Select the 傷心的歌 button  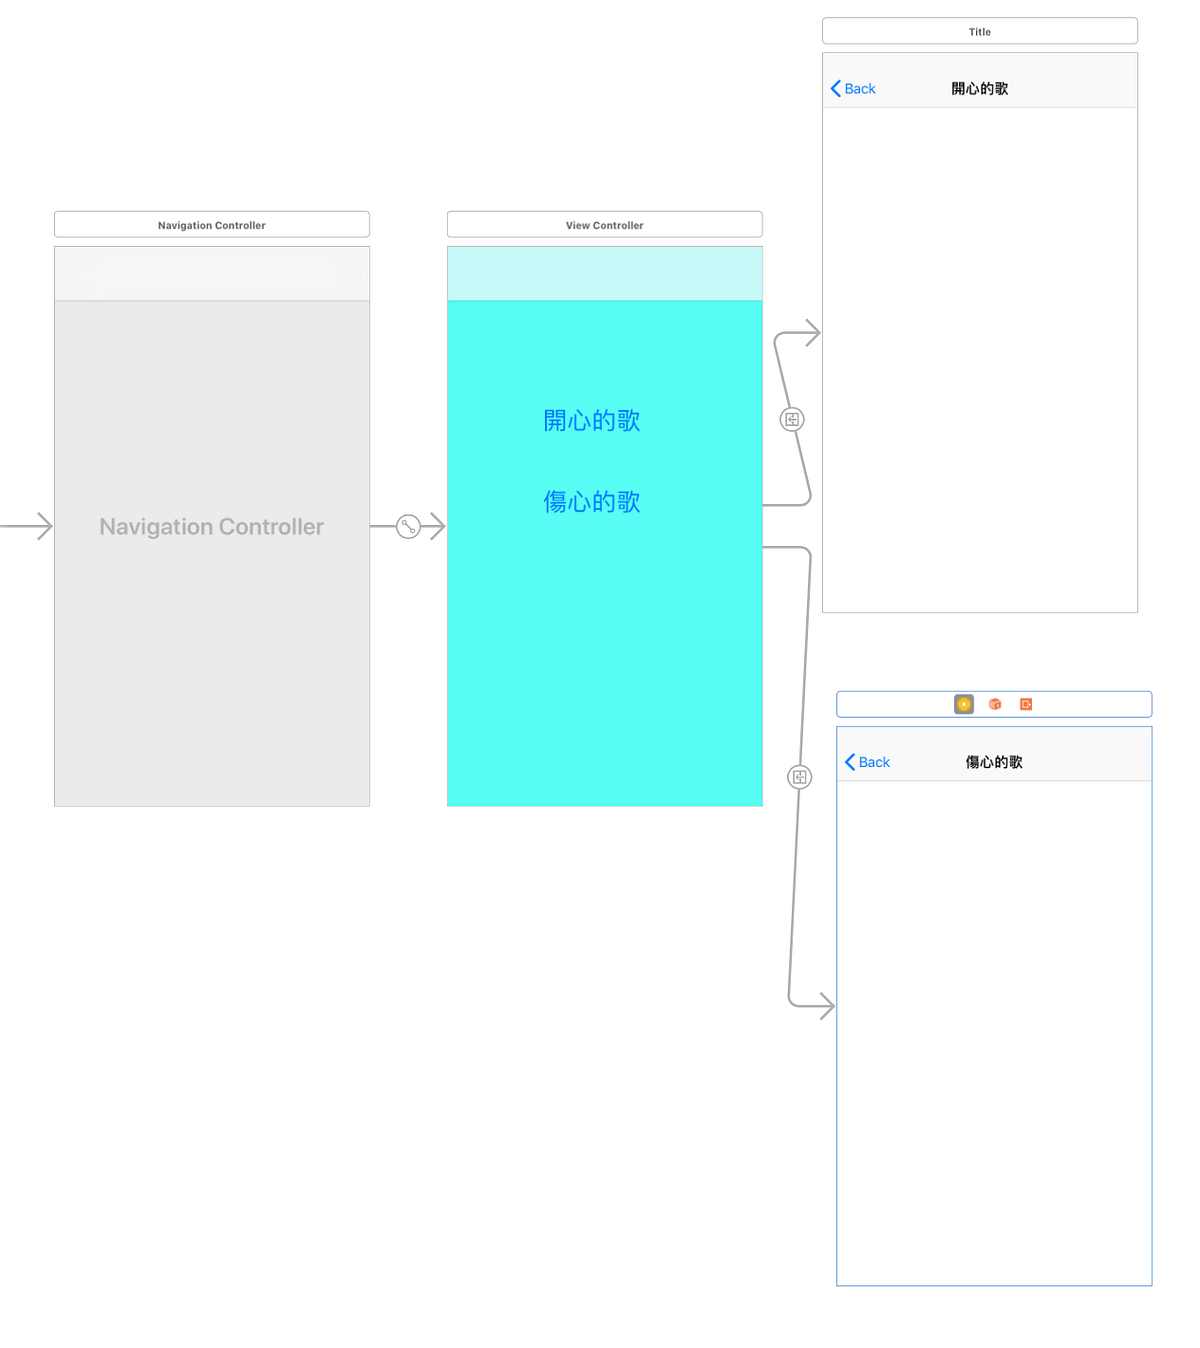click(x=591, y=501)
